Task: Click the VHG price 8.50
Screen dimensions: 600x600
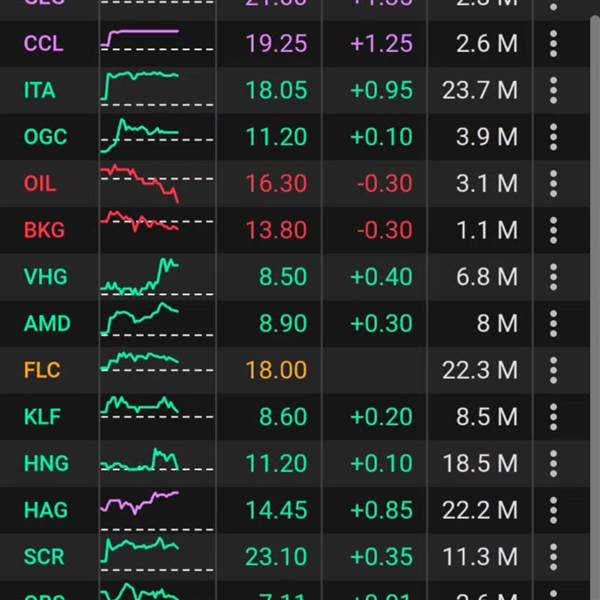Action: click(283, 277)
